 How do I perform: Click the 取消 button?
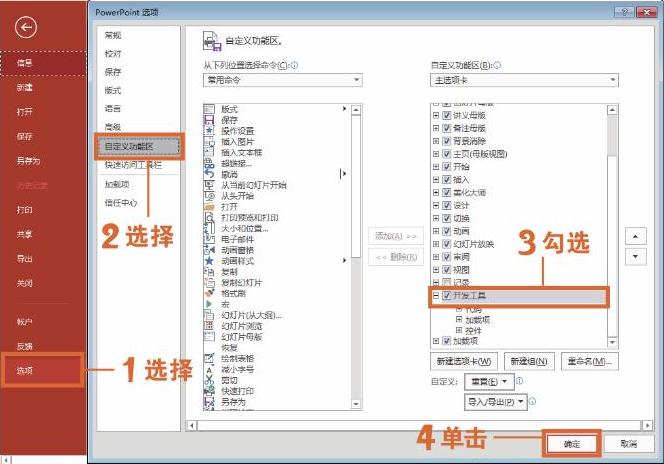(629, 444)
